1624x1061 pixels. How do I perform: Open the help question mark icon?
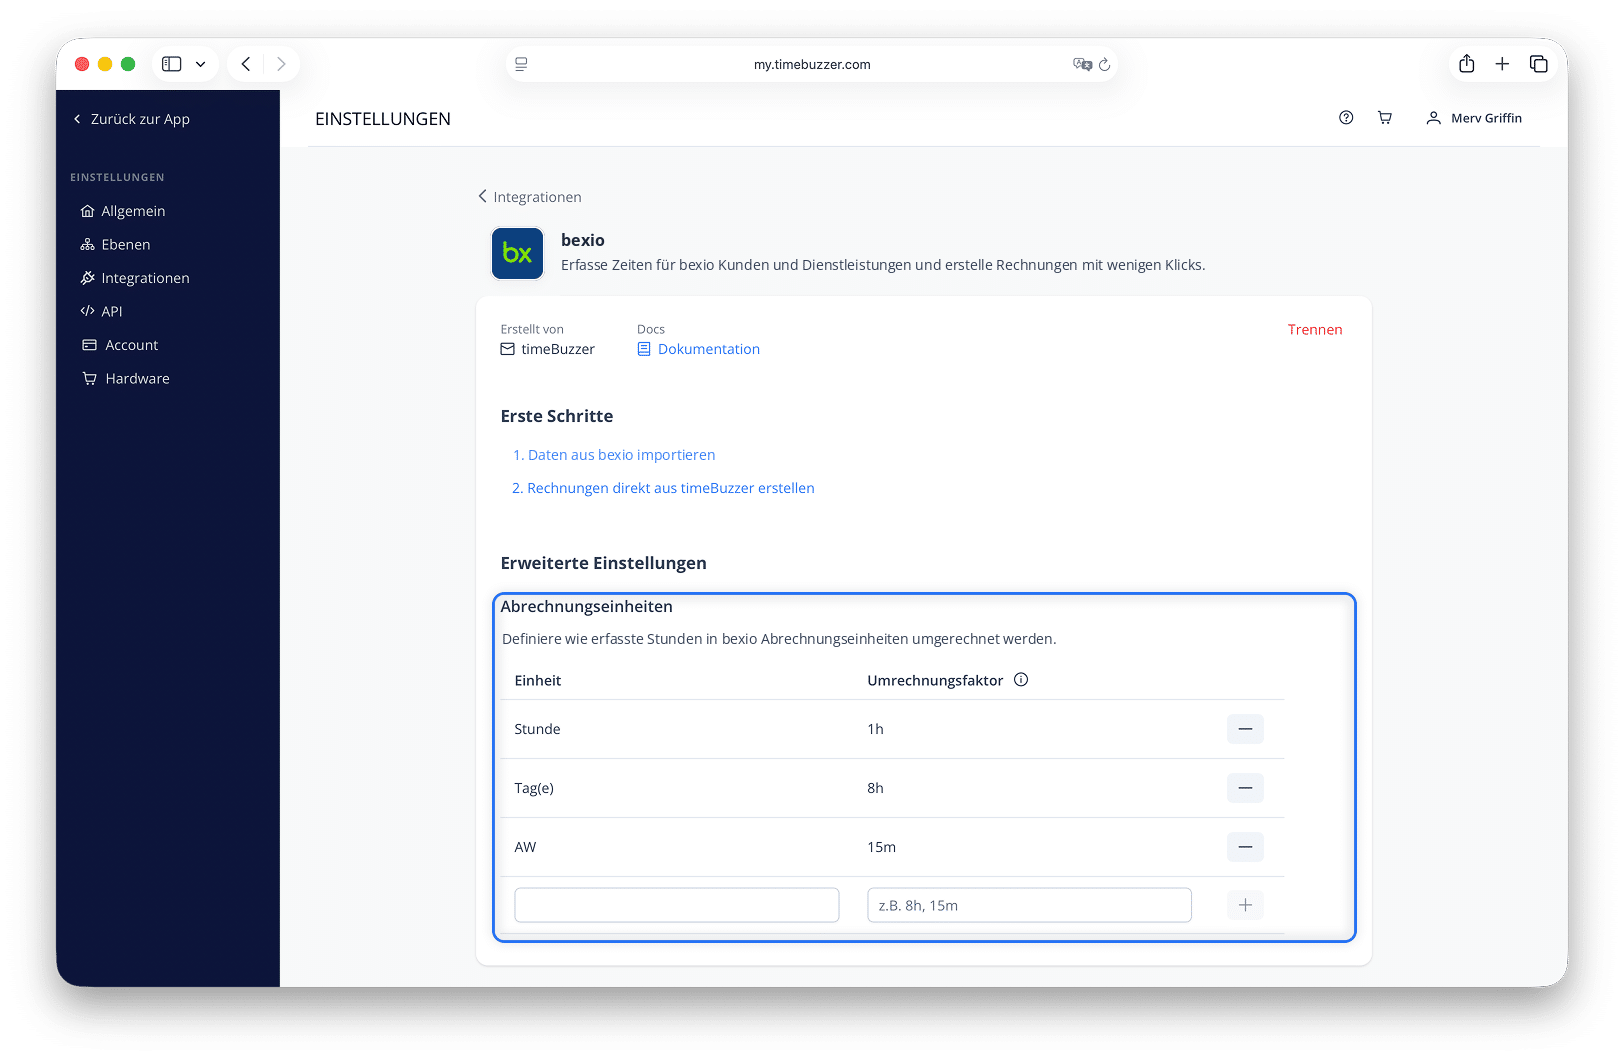(1346, 118)
